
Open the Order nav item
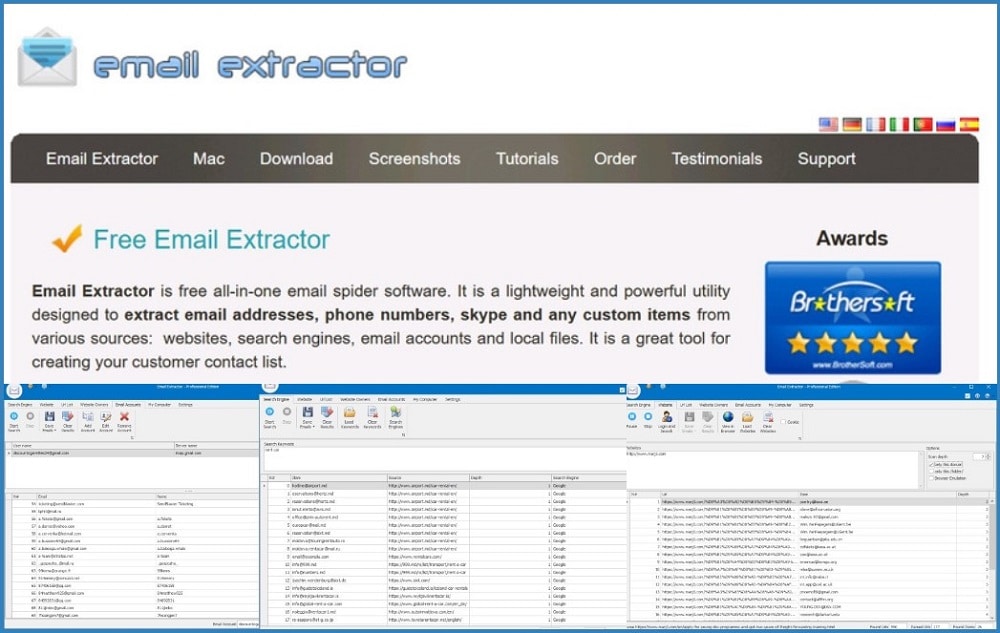tap(615, 159)
